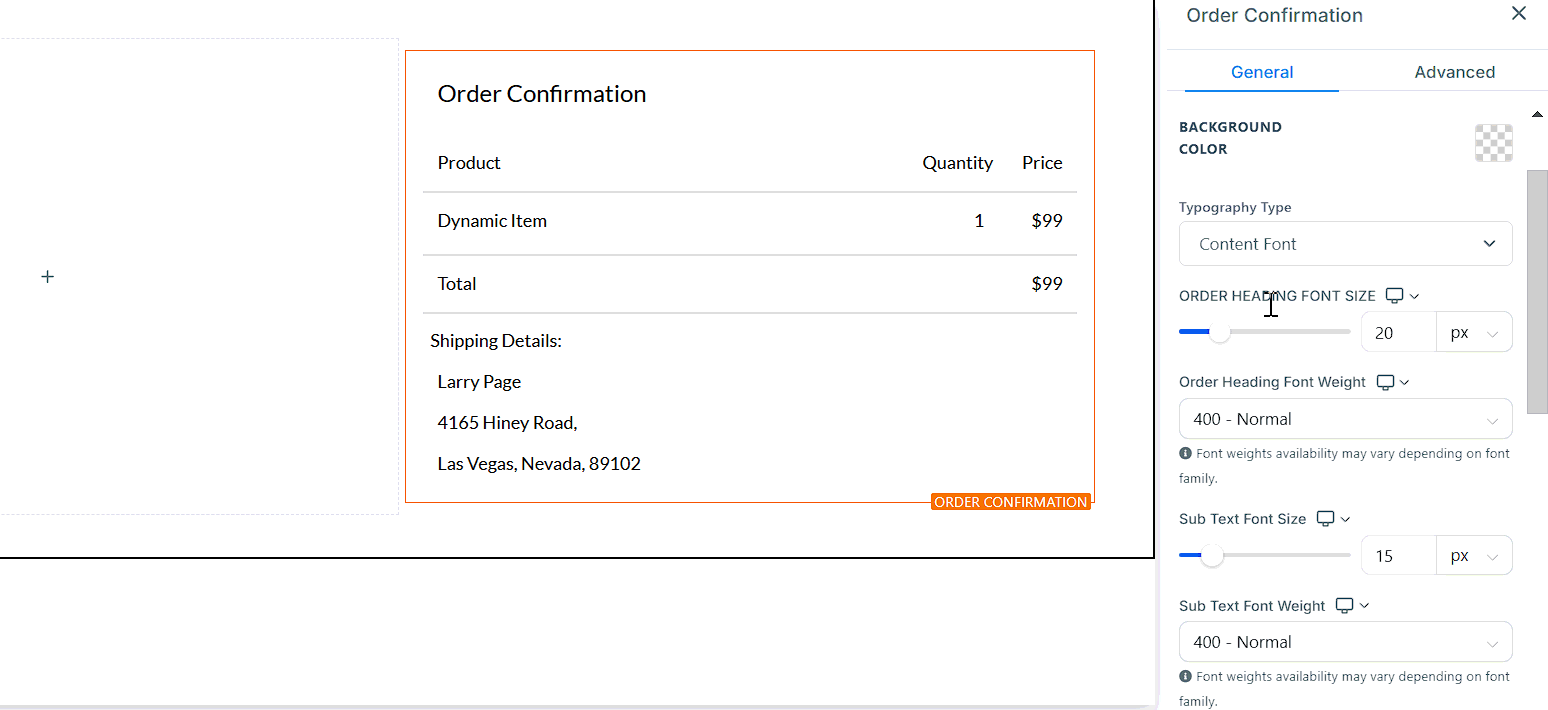Expand the Sub Text Font Weight dropdown
1548x710 pixels.
click(x=1345, y=642)
